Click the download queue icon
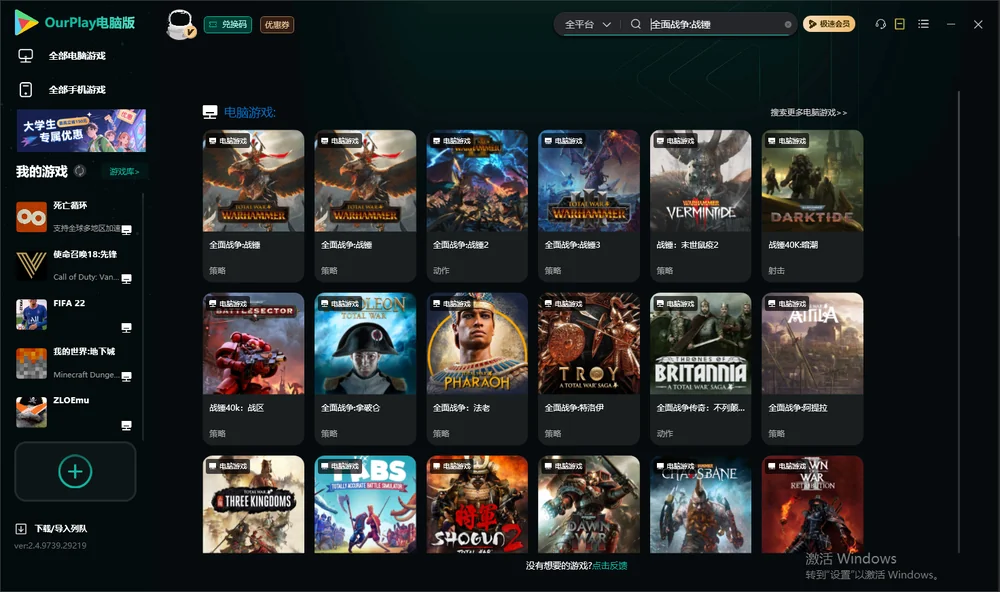 pyautogui.click(x=21, y=528)
